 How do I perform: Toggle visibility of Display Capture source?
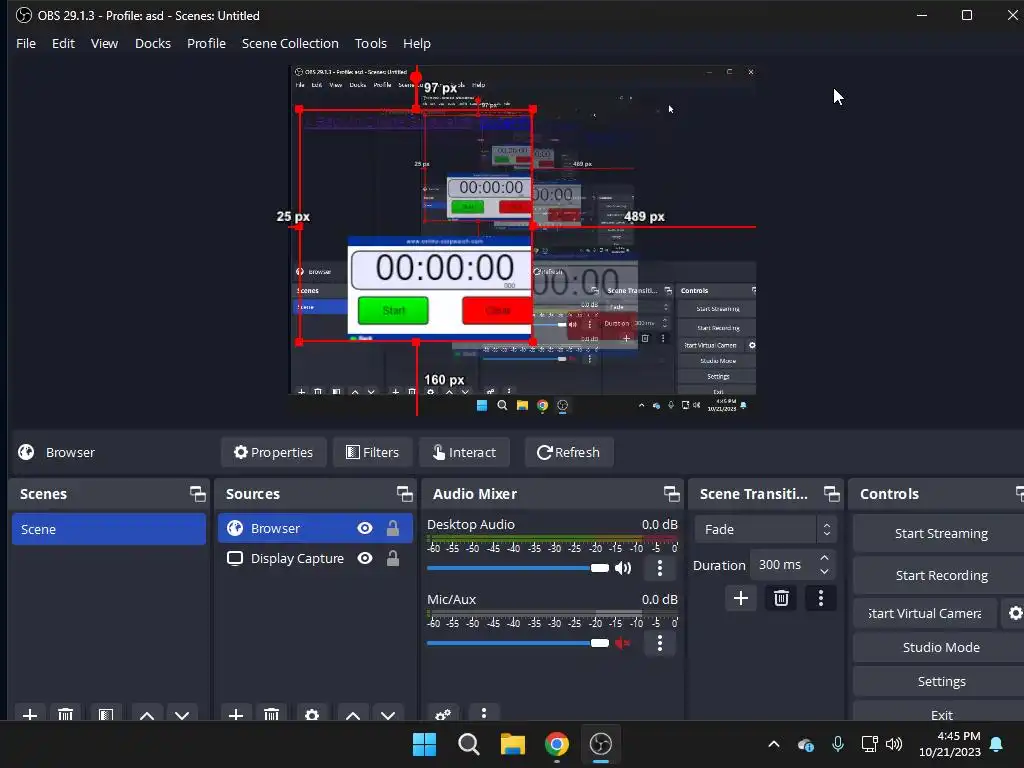tap(365, 558)
